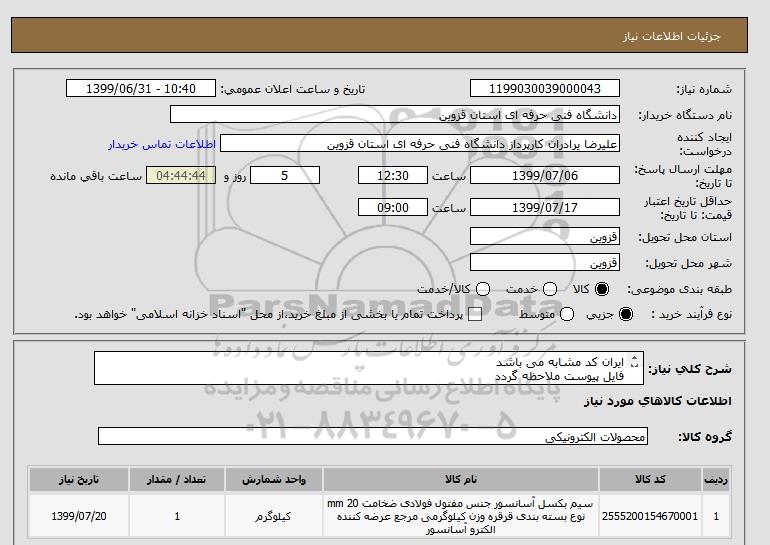Click the response deadline time 12:30
Image resolution: width=770 pixels, height=545 pixels.
coord(393,175)
